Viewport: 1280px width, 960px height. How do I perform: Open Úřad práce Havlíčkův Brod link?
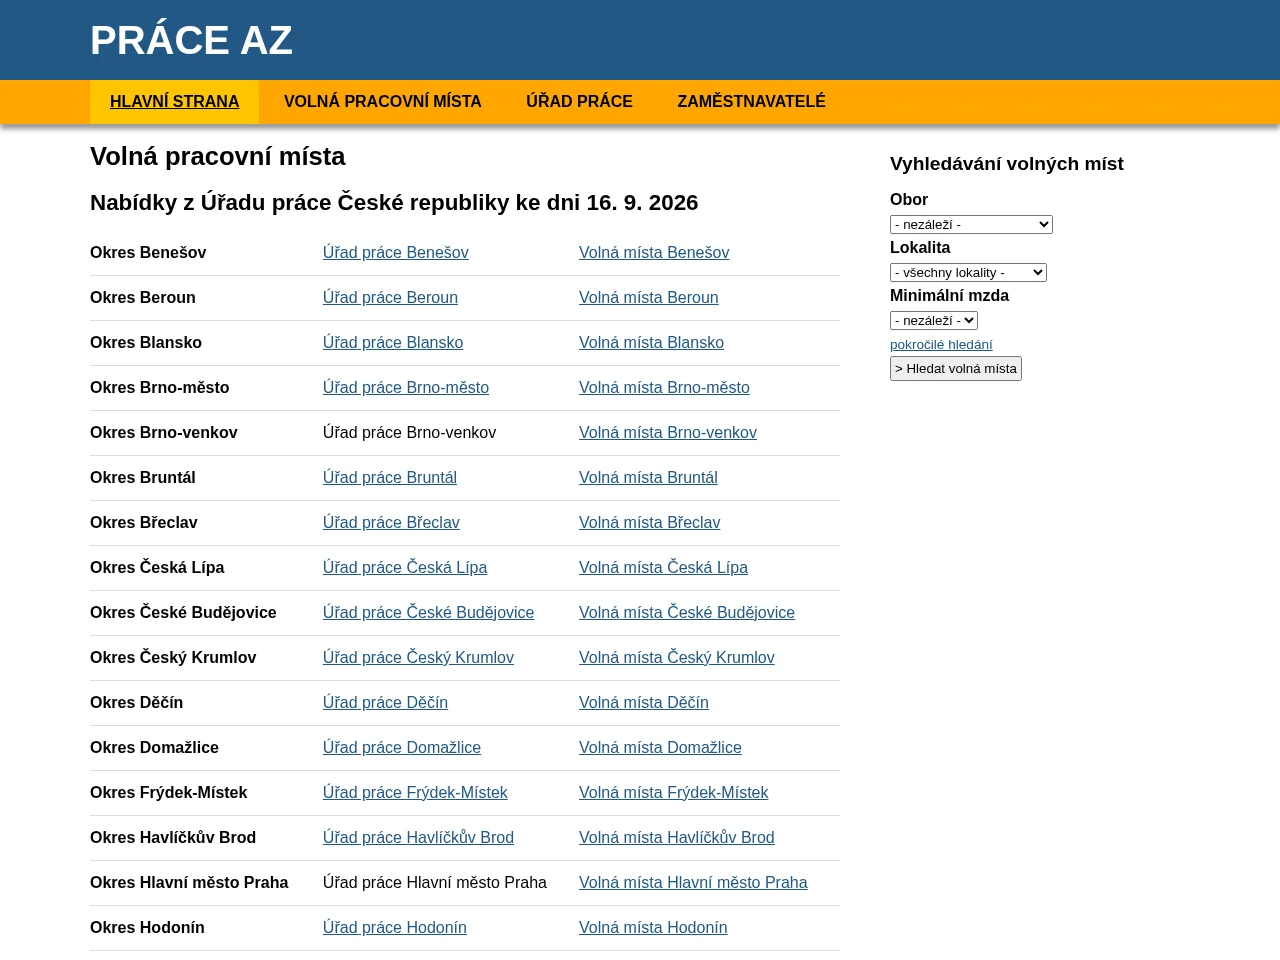pos(418,838)
